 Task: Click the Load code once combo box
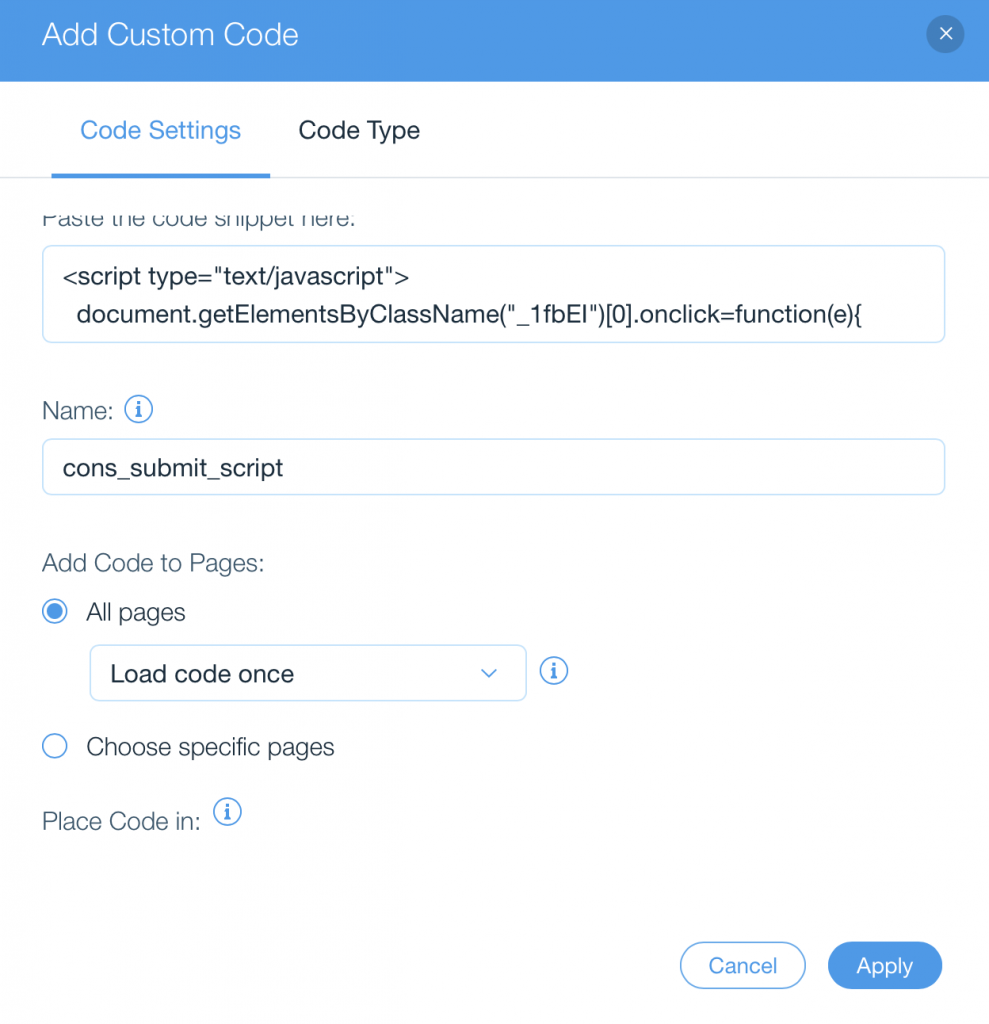[x=307, y=673]
